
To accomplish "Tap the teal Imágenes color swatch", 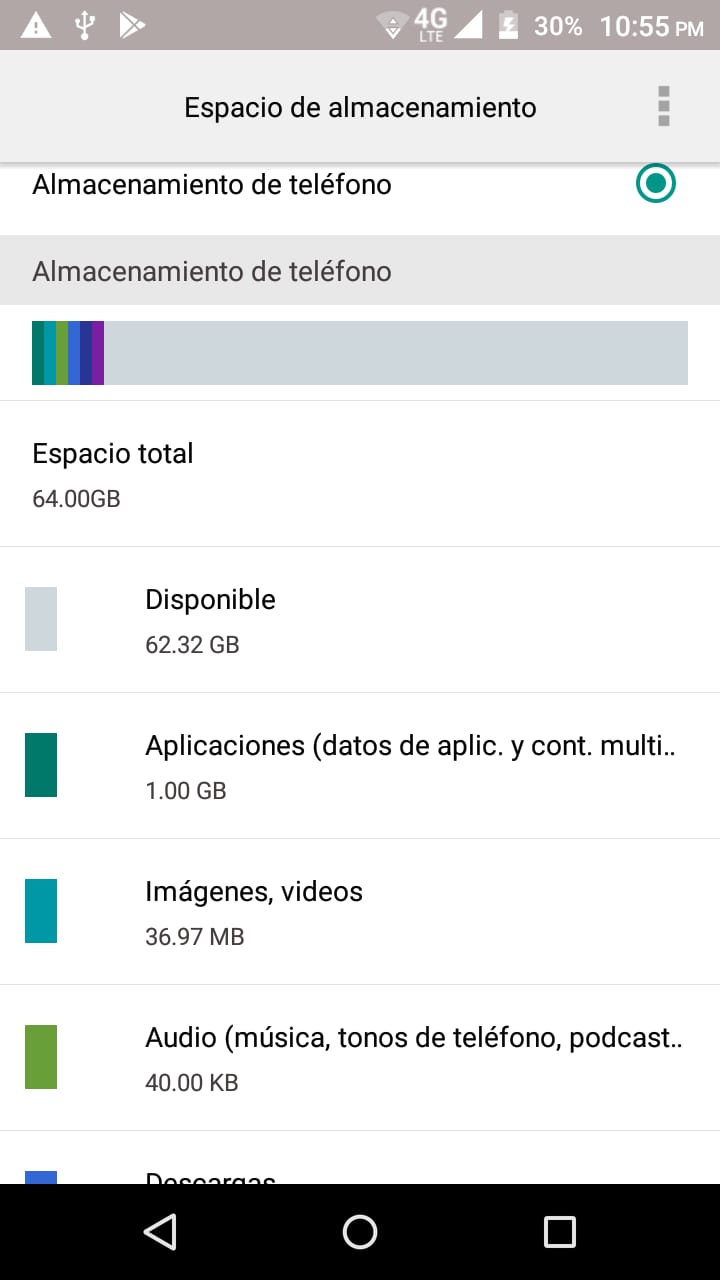I will tap(41, 911).
